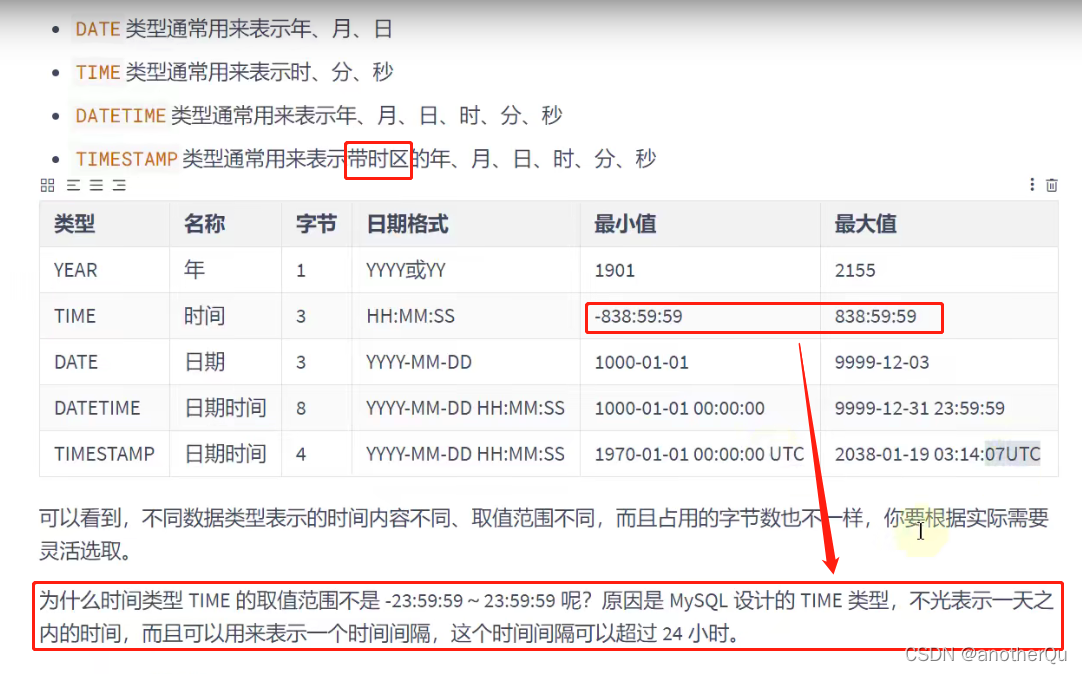Click the orange DATE code in bullet list
Image resolution: width=1082 pixels, height=674 pixels.
point(98,29)
